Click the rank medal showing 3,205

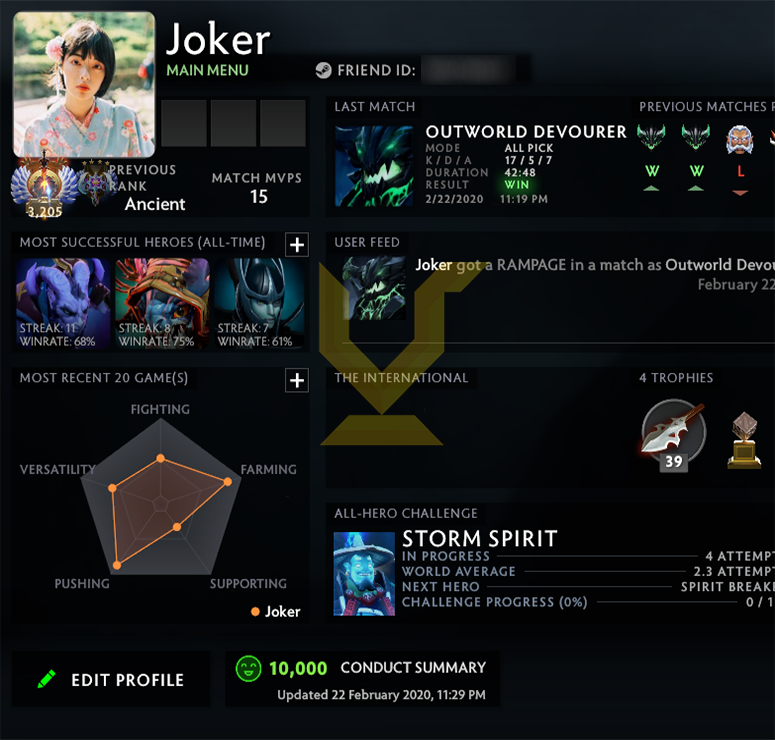pyautogui.click(x=44, y=187)
